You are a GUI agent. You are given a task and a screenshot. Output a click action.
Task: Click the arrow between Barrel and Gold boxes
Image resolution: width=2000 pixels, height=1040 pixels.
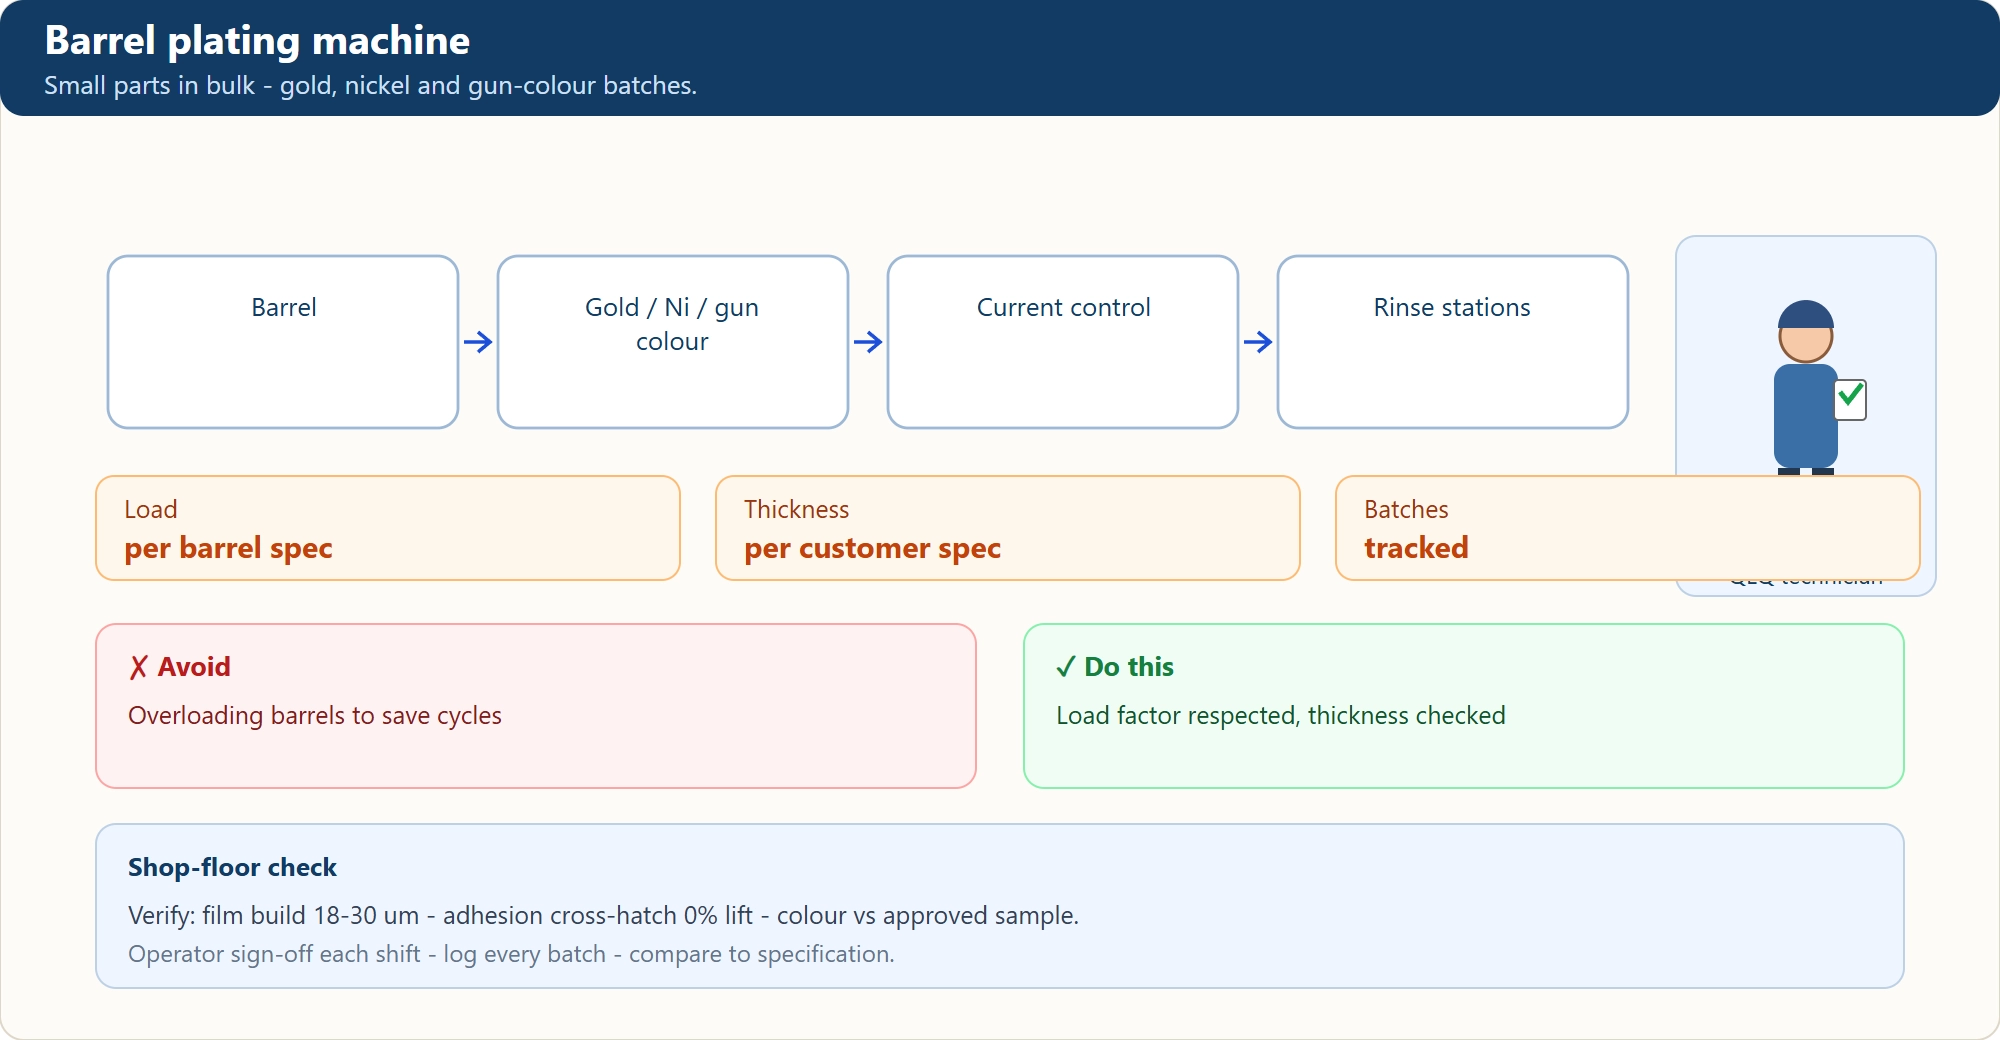pos(478,342)
